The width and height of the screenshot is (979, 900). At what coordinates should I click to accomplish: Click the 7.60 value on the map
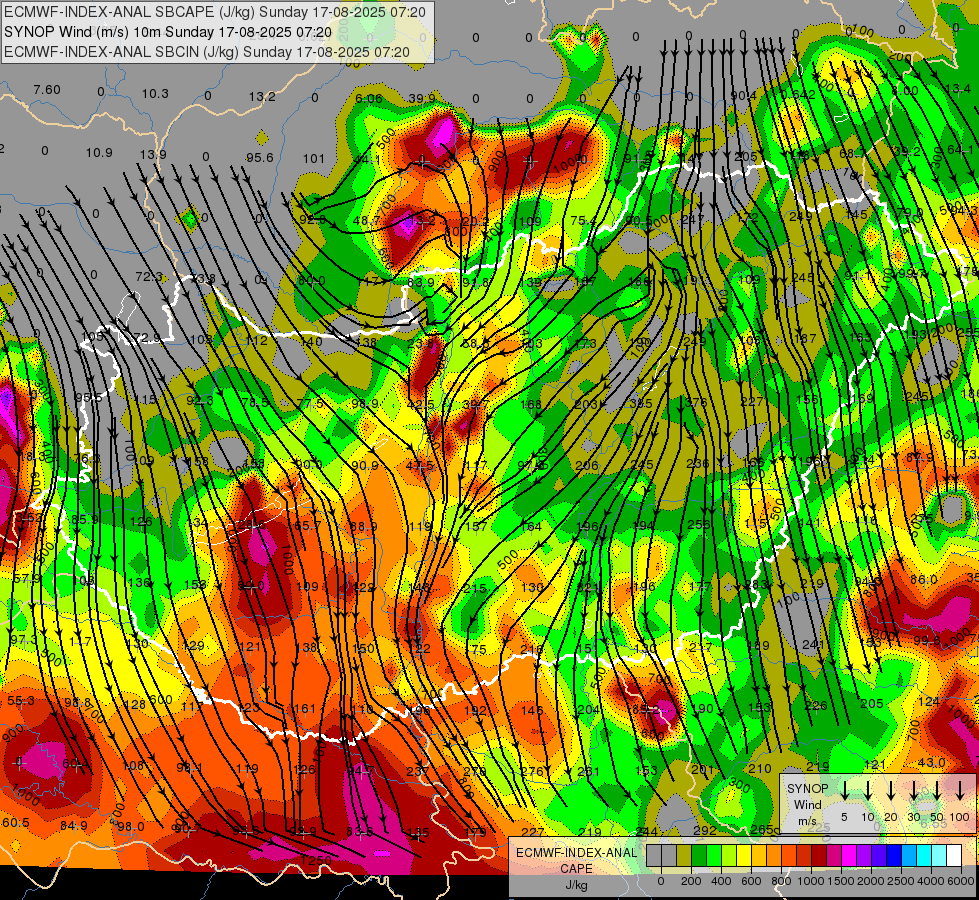[x=47, y=90]
